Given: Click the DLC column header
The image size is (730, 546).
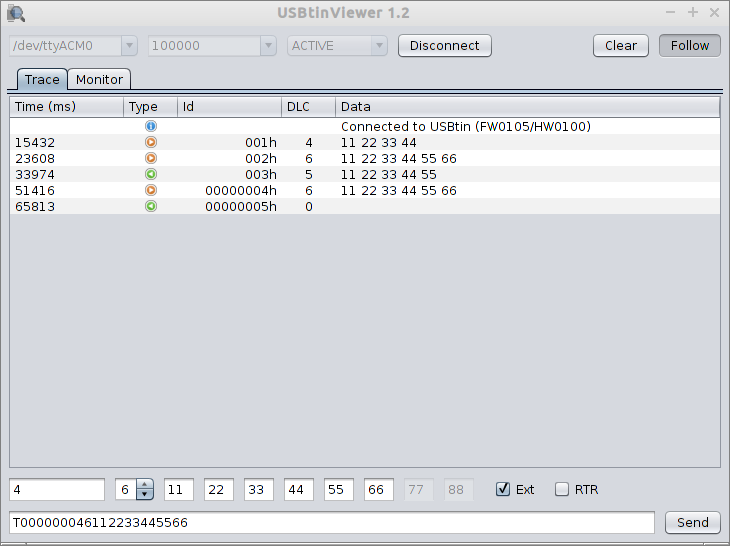Looking at the screenshot, I should pyautogui.click(x=308, y=107).
